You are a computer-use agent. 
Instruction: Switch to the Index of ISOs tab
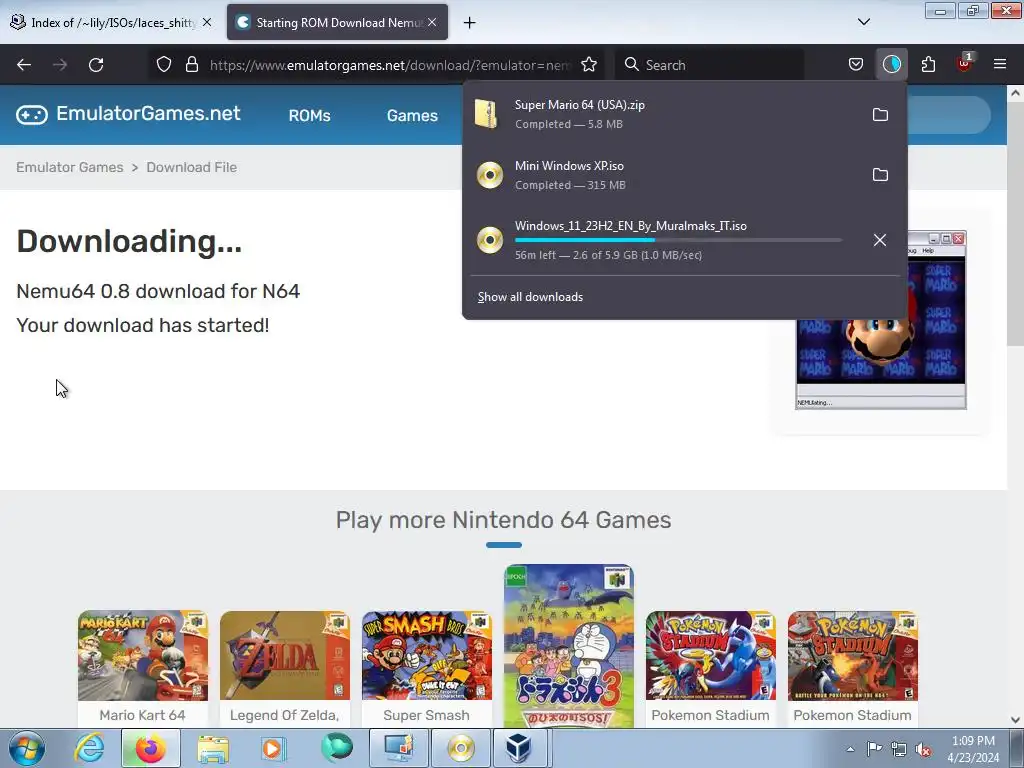click(104, 22)
